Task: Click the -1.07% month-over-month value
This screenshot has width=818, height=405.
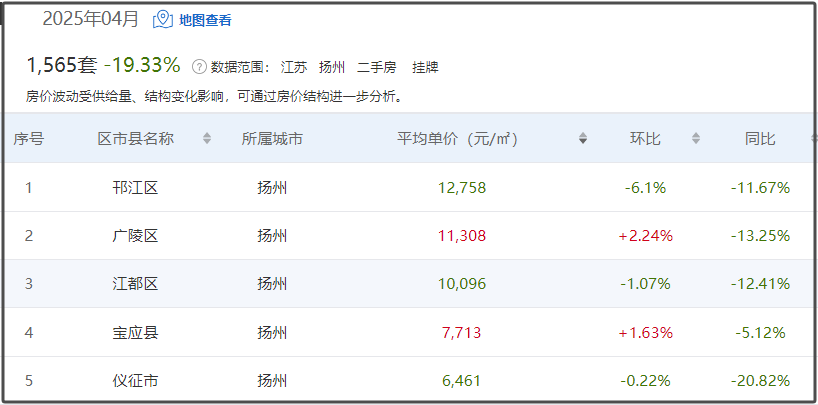Action: pyautogui.click(x=645, y=284)
